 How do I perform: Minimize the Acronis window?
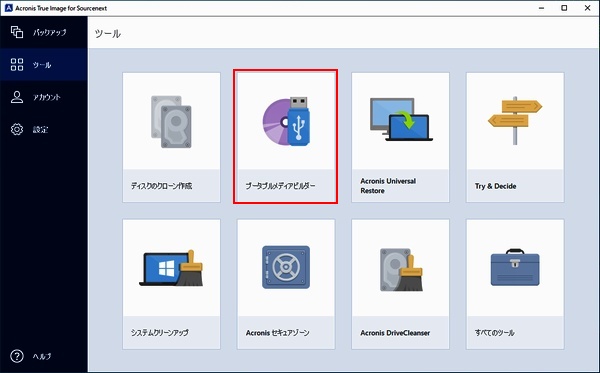click(541, 8)
